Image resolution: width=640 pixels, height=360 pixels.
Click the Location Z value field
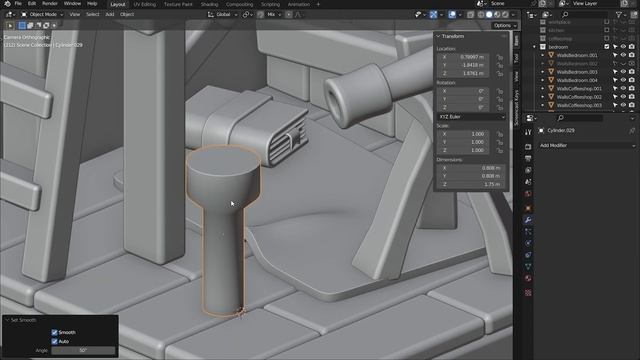tap(462, 73)
